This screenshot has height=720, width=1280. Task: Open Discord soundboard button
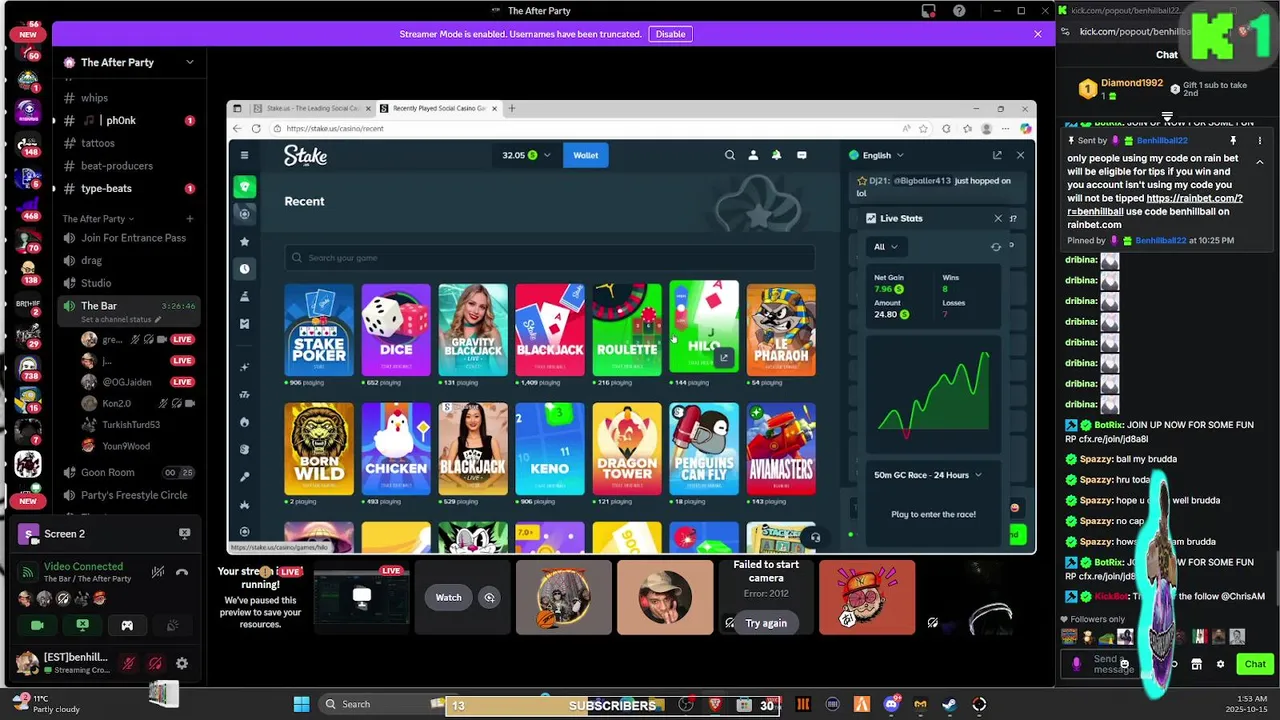click(x=172, y=625)
